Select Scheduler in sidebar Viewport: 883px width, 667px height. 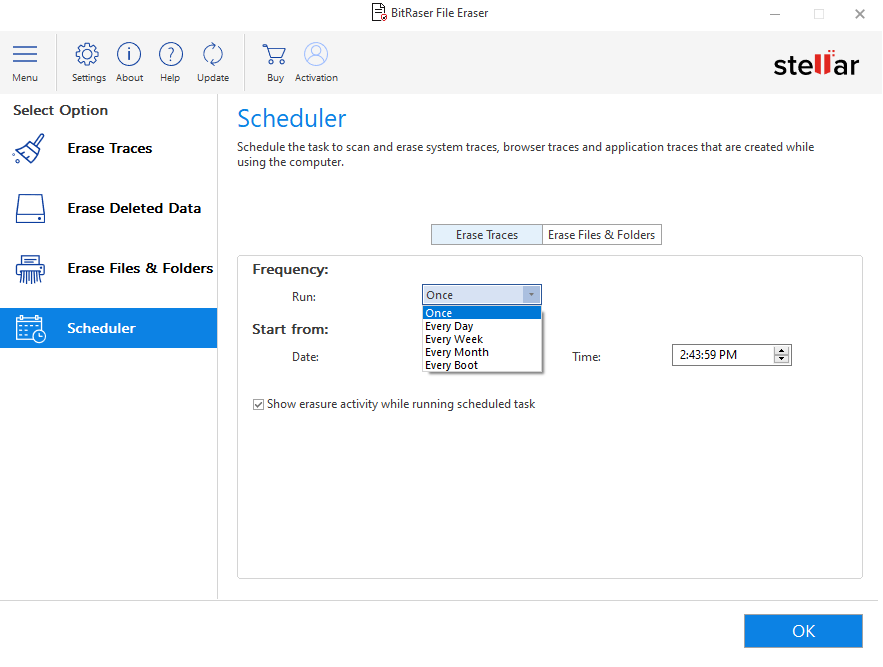tap(109, 328)
